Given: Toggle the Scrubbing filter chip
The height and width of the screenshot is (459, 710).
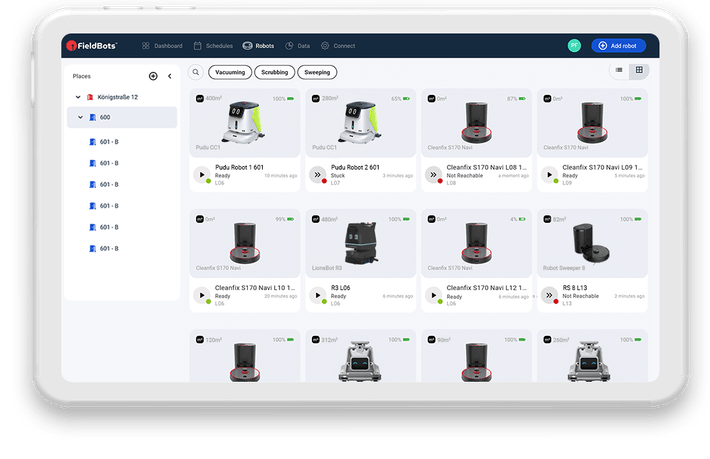Looking at the screenshot, I should click(274, 73).
